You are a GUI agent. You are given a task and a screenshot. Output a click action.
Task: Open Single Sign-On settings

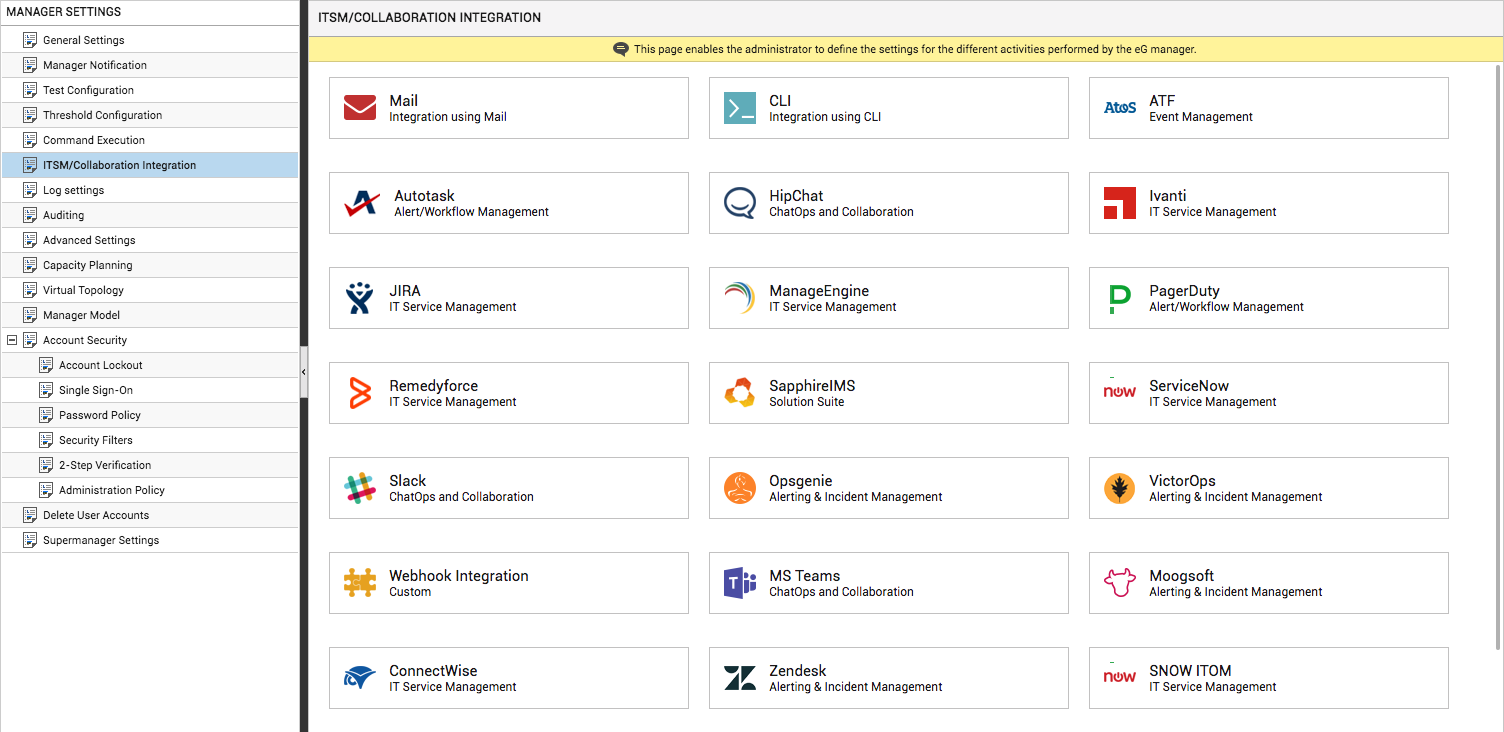point(96,390)
